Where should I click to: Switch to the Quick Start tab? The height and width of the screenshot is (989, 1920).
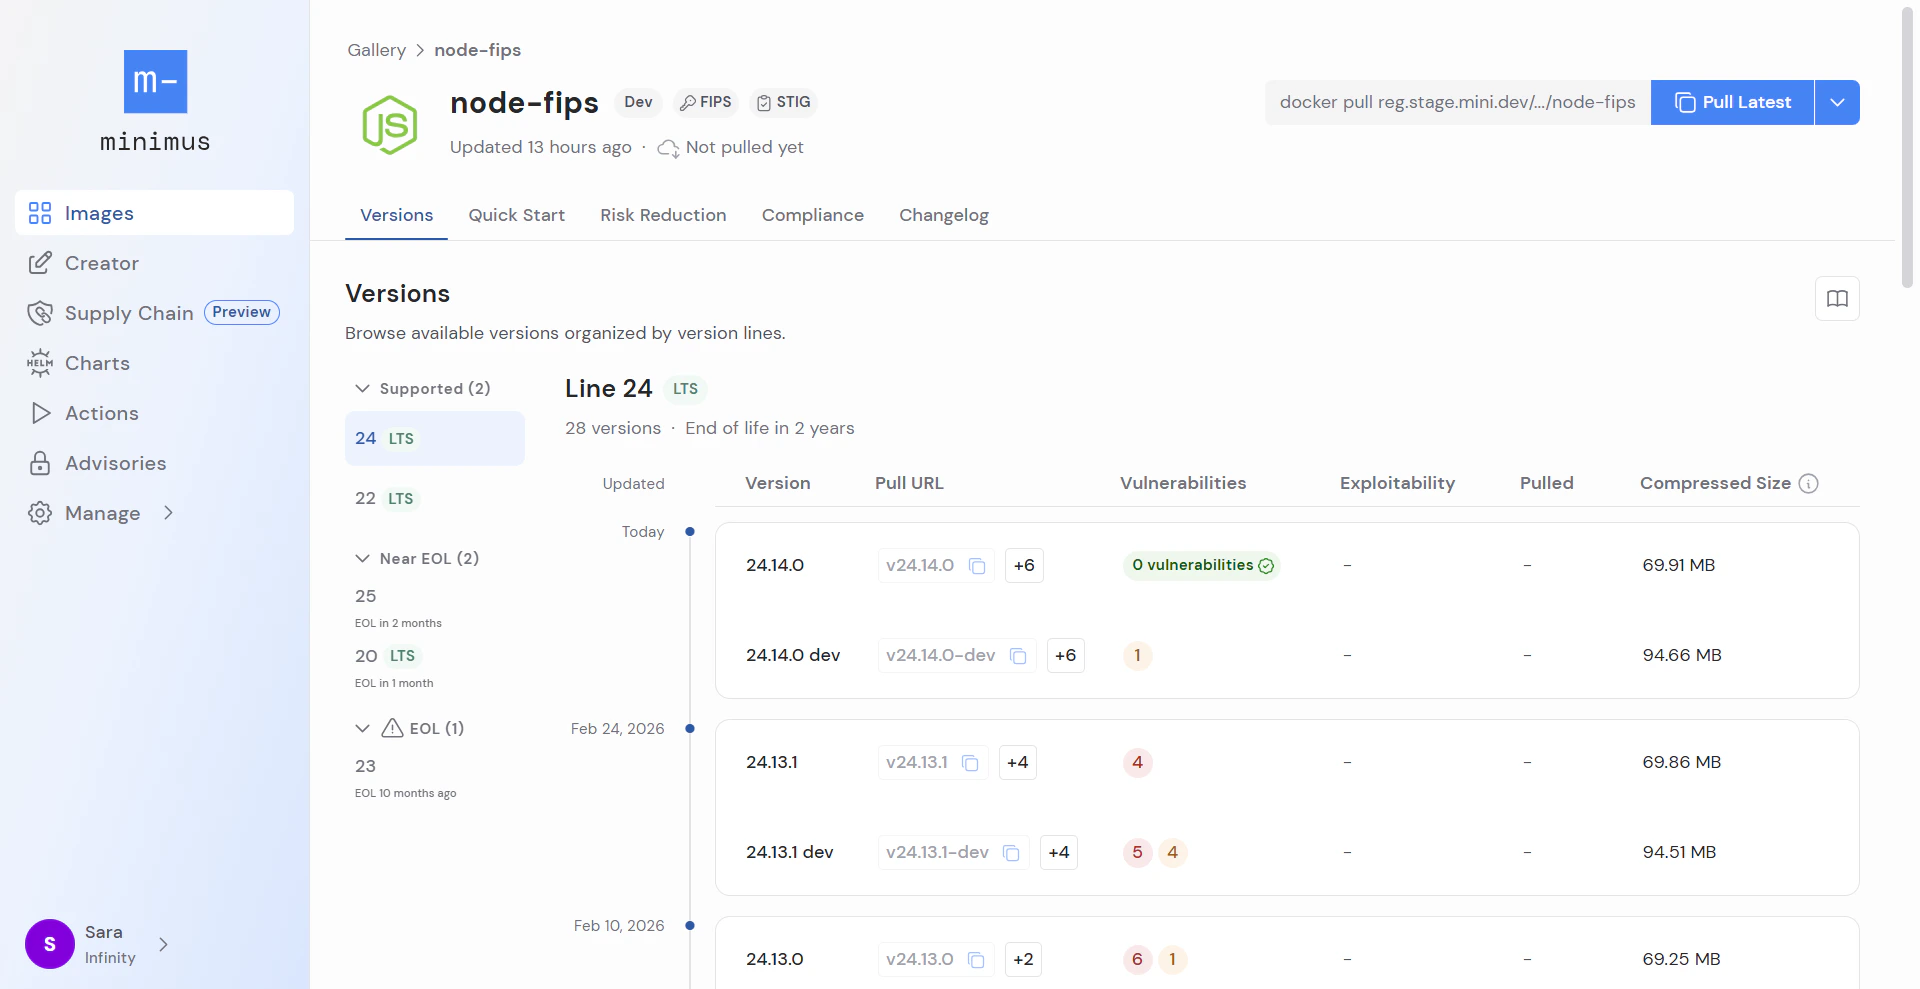tap(516, 215)
